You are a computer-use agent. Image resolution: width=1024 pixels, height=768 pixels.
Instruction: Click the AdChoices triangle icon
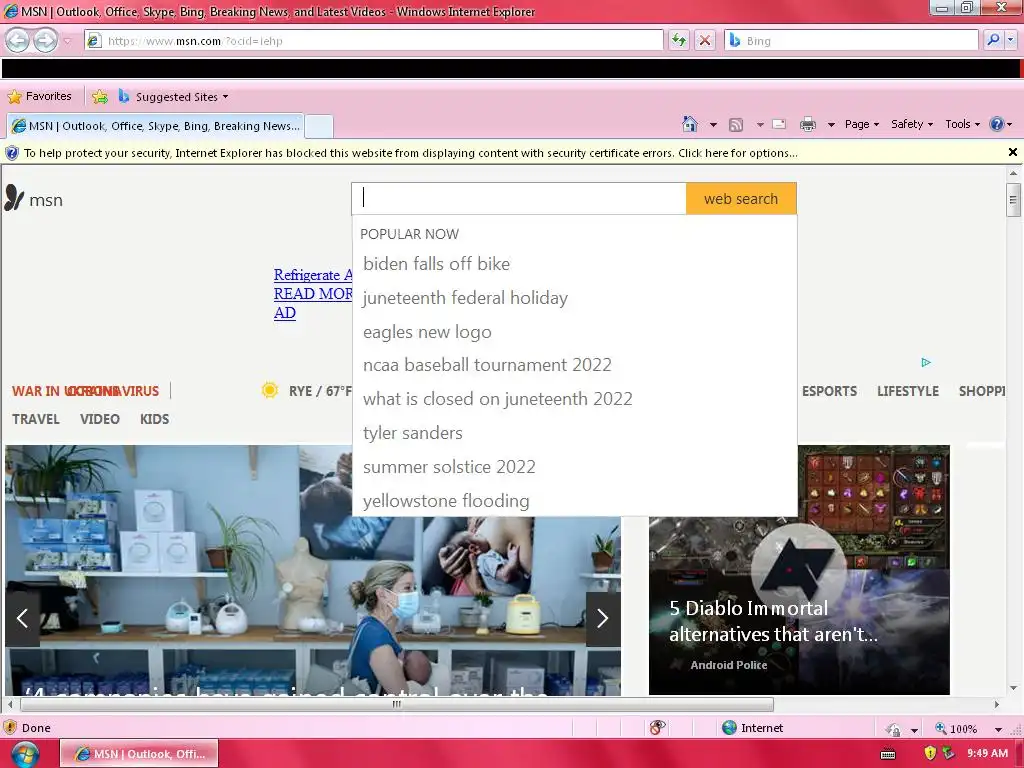pyautogui.click(x=925, y=362)
